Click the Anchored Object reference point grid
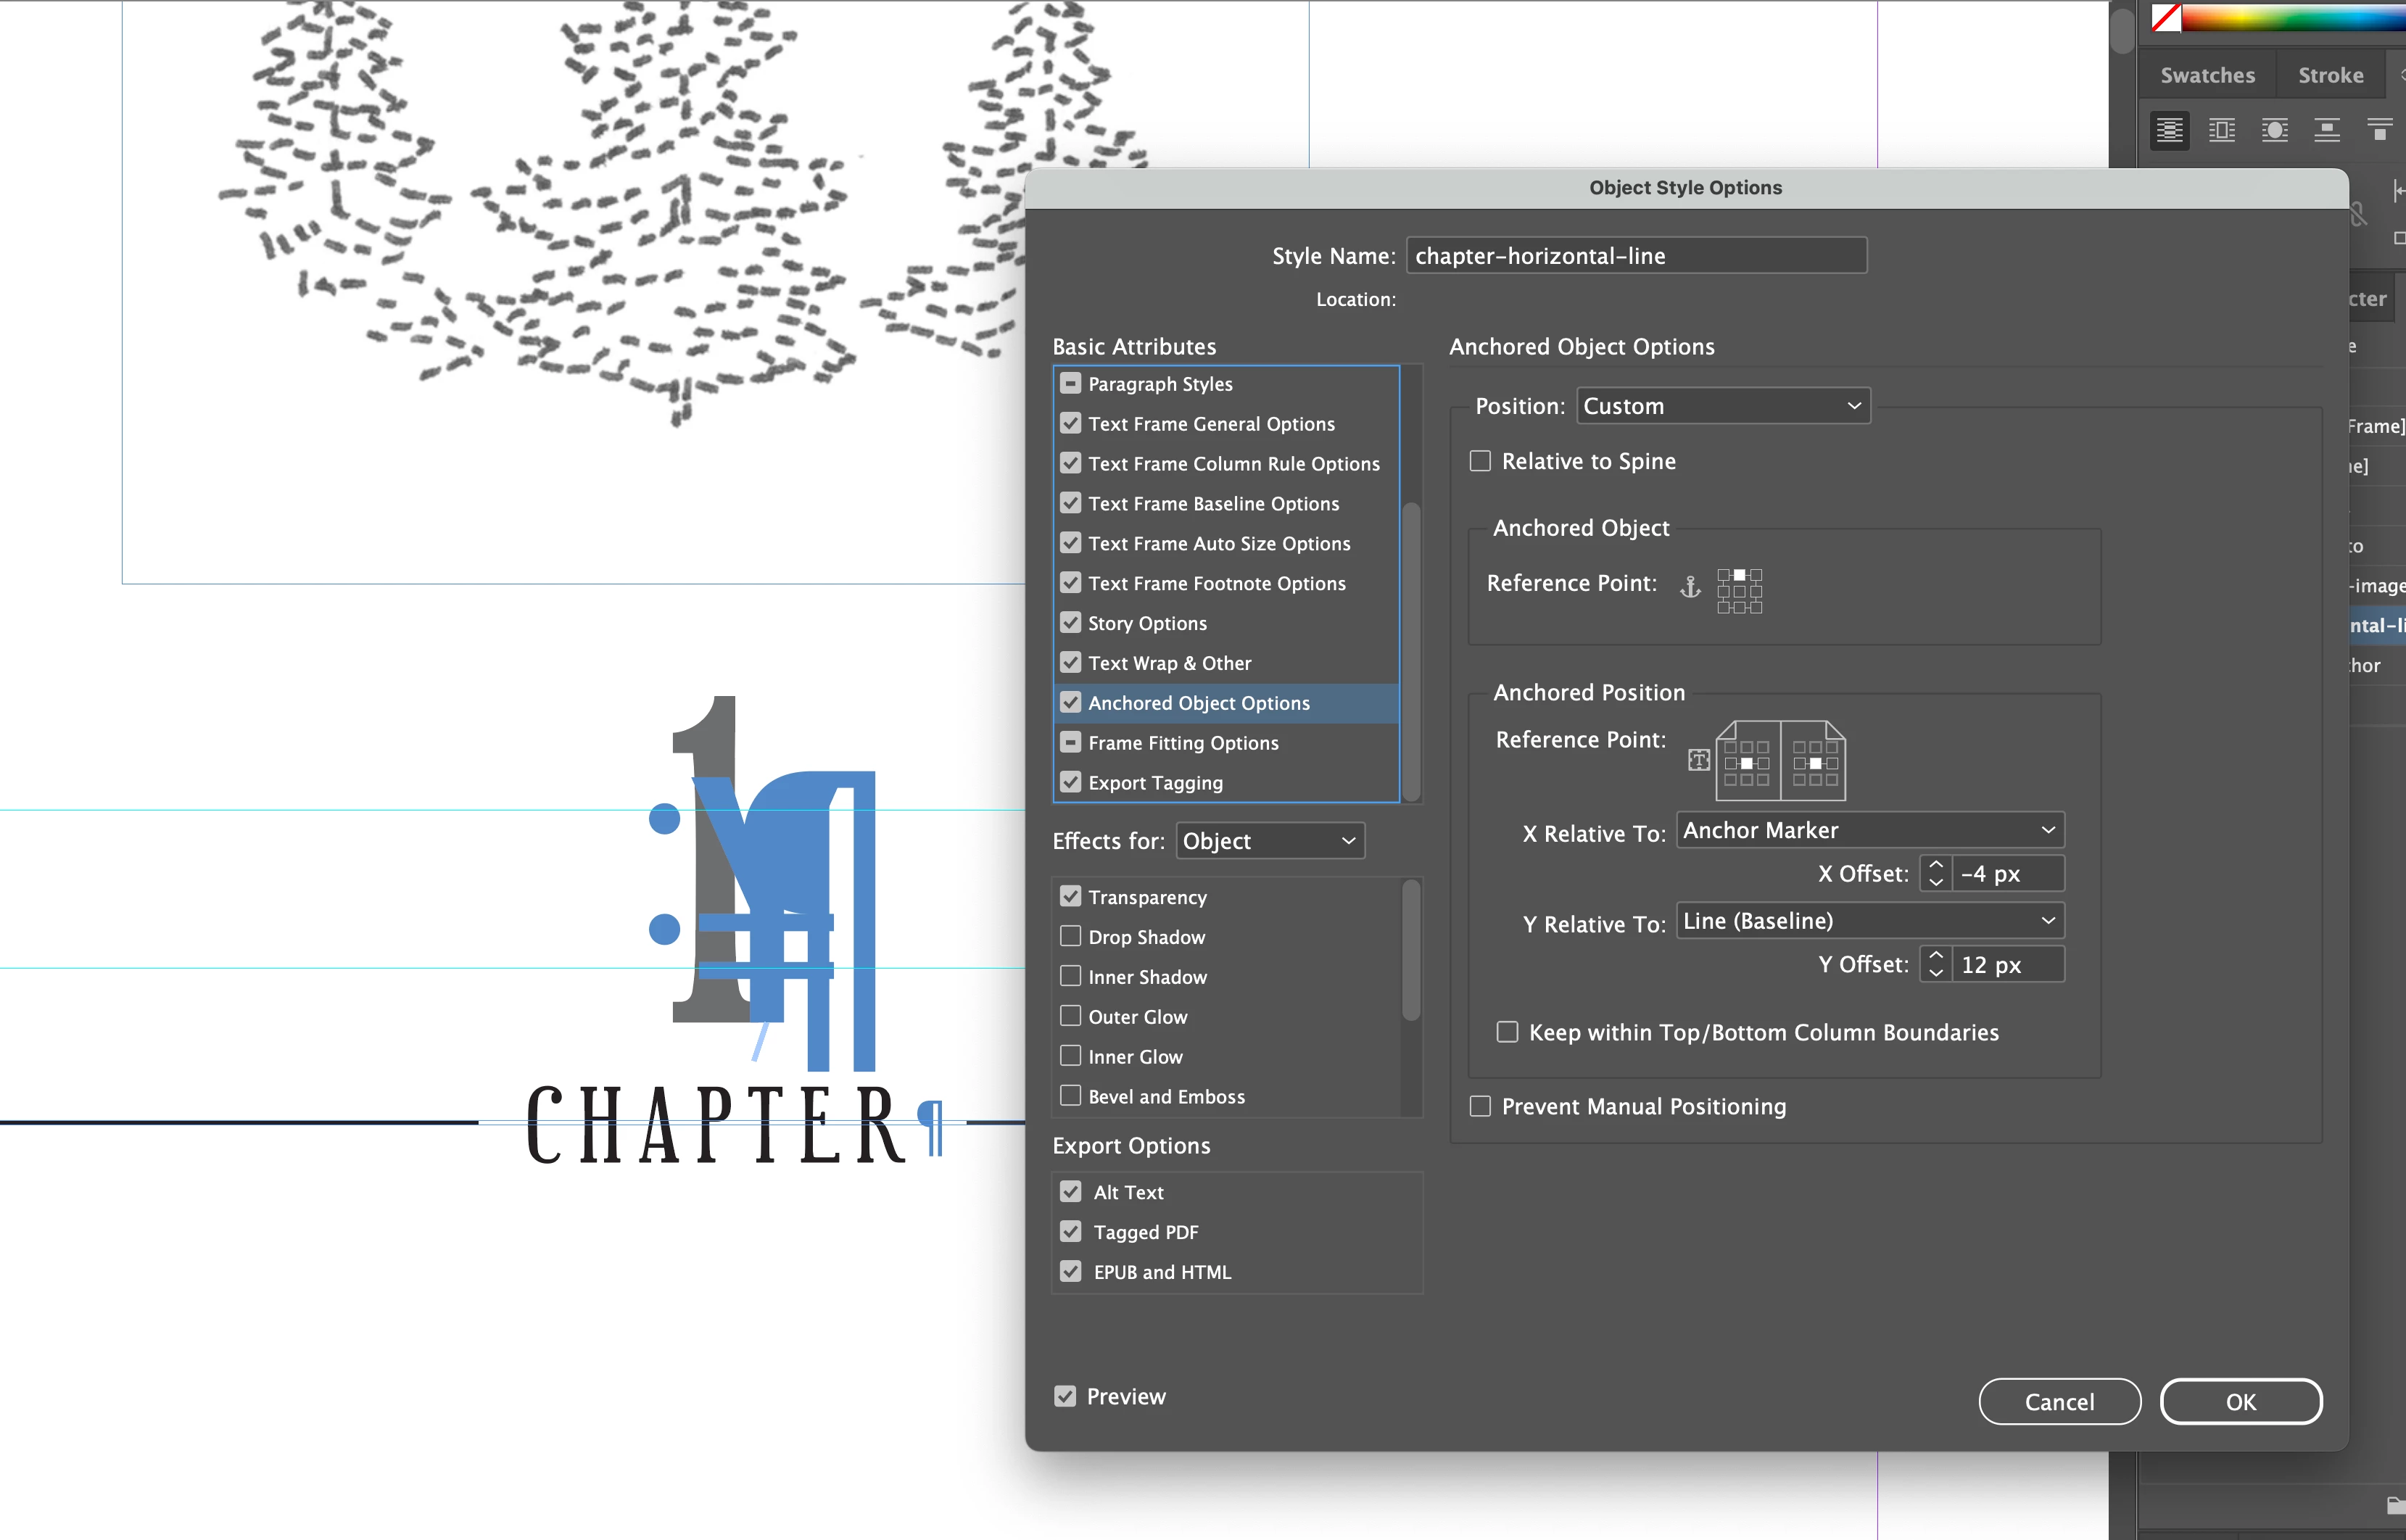The image size is (2406, 1540). [1739, 591]
